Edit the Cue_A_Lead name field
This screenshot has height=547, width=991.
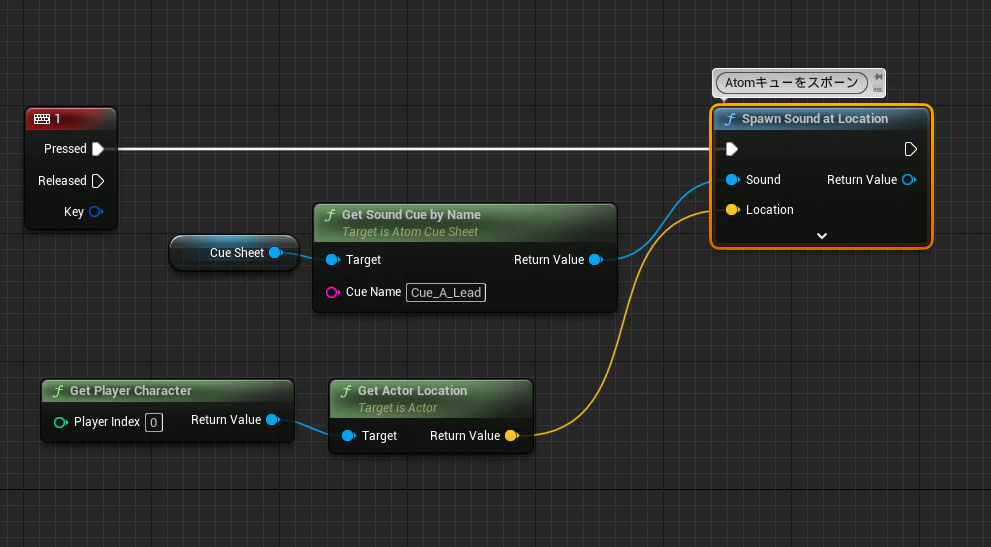[446, 293]
